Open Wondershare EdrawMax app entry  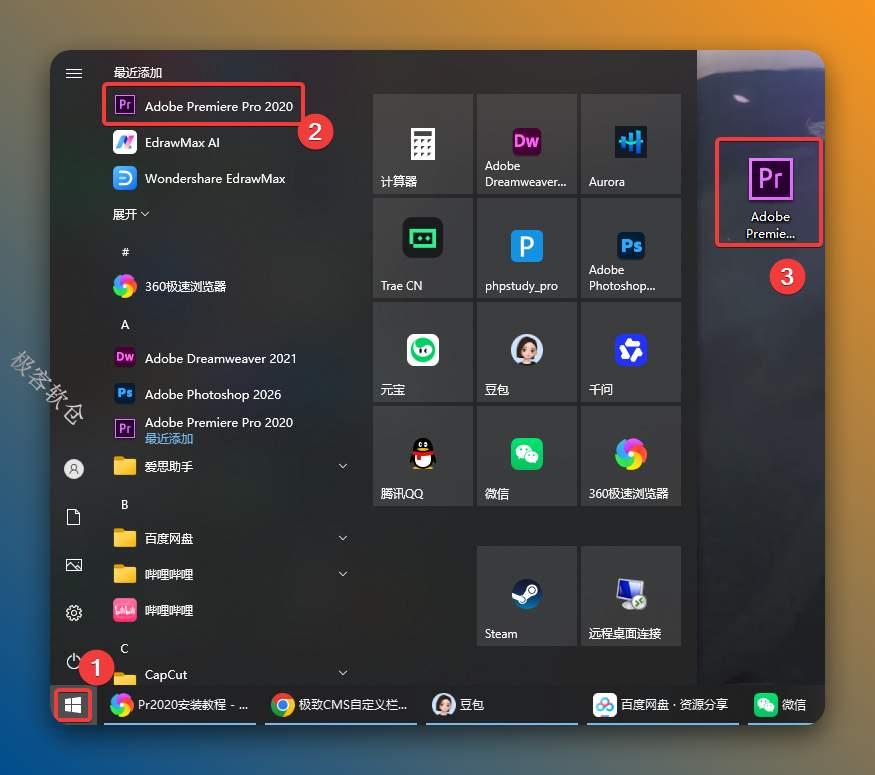coord(230,179)
